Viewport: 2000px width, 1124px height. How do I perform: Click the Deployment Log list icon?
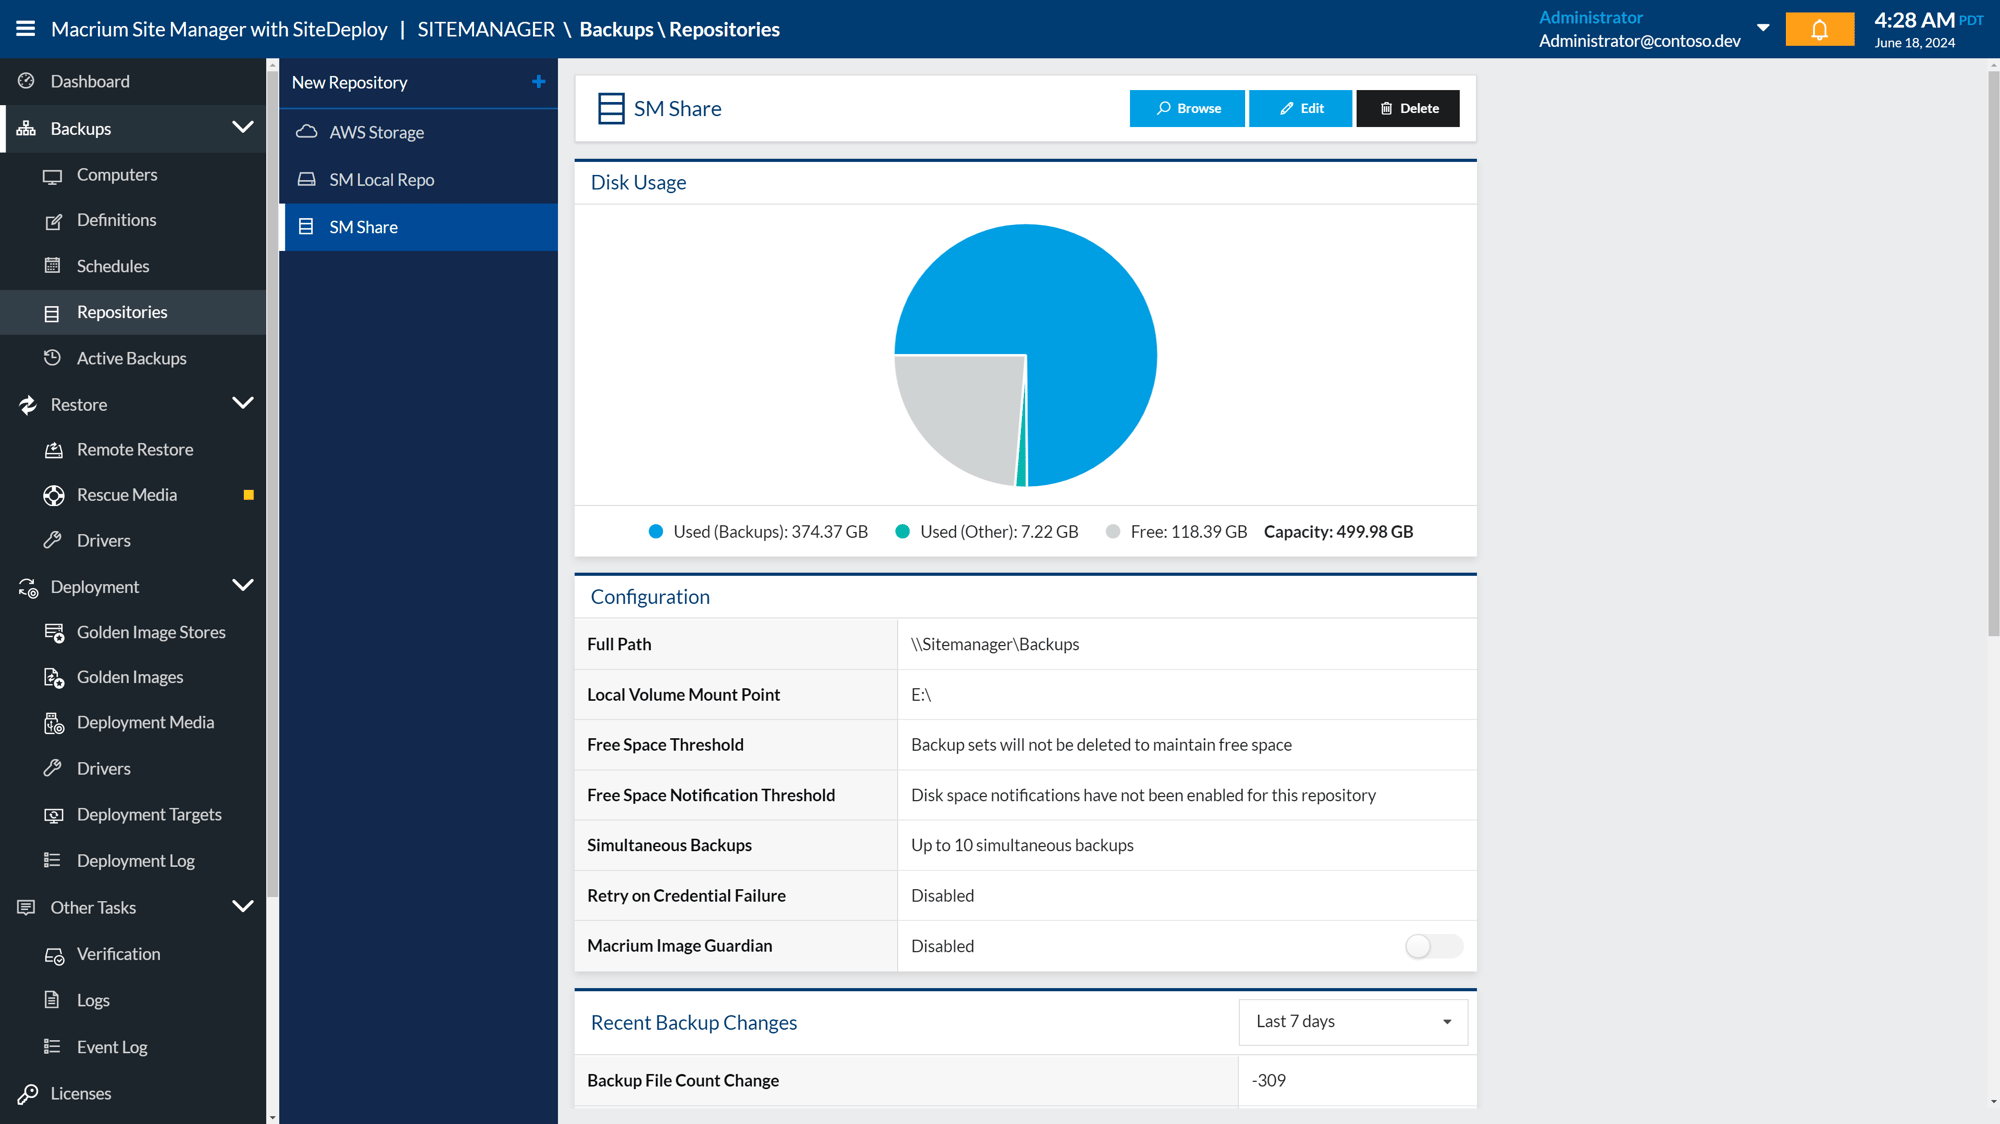(x=53, y=860)
